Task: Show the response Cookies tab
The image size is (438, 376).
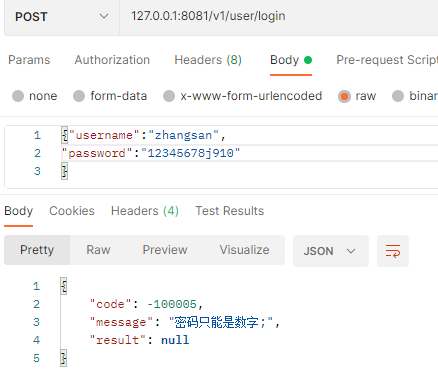Action: click(x=72, y=211)
